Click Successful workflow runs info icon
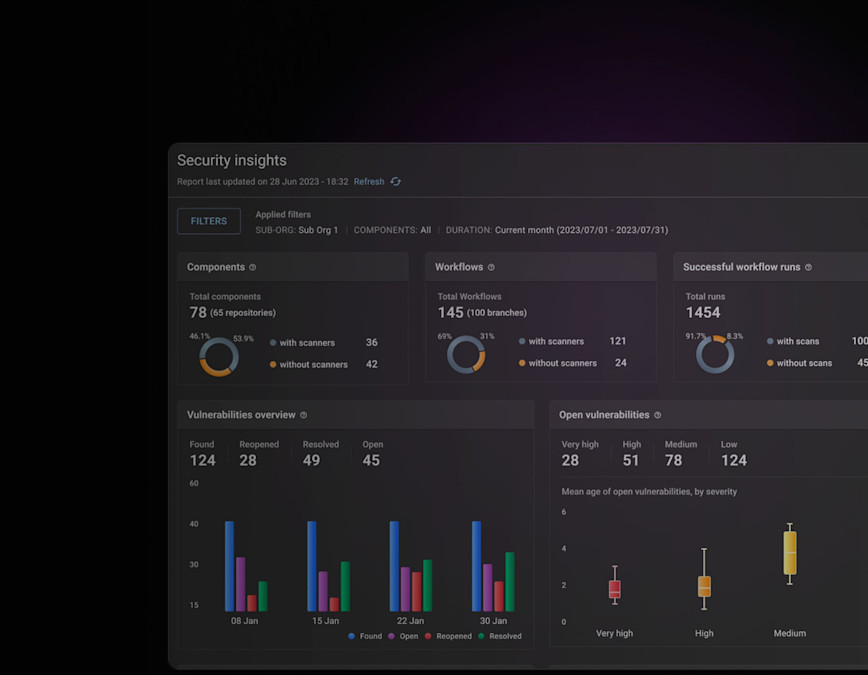The height and width of the screenshot is (675, 868). tap(808, 267)
